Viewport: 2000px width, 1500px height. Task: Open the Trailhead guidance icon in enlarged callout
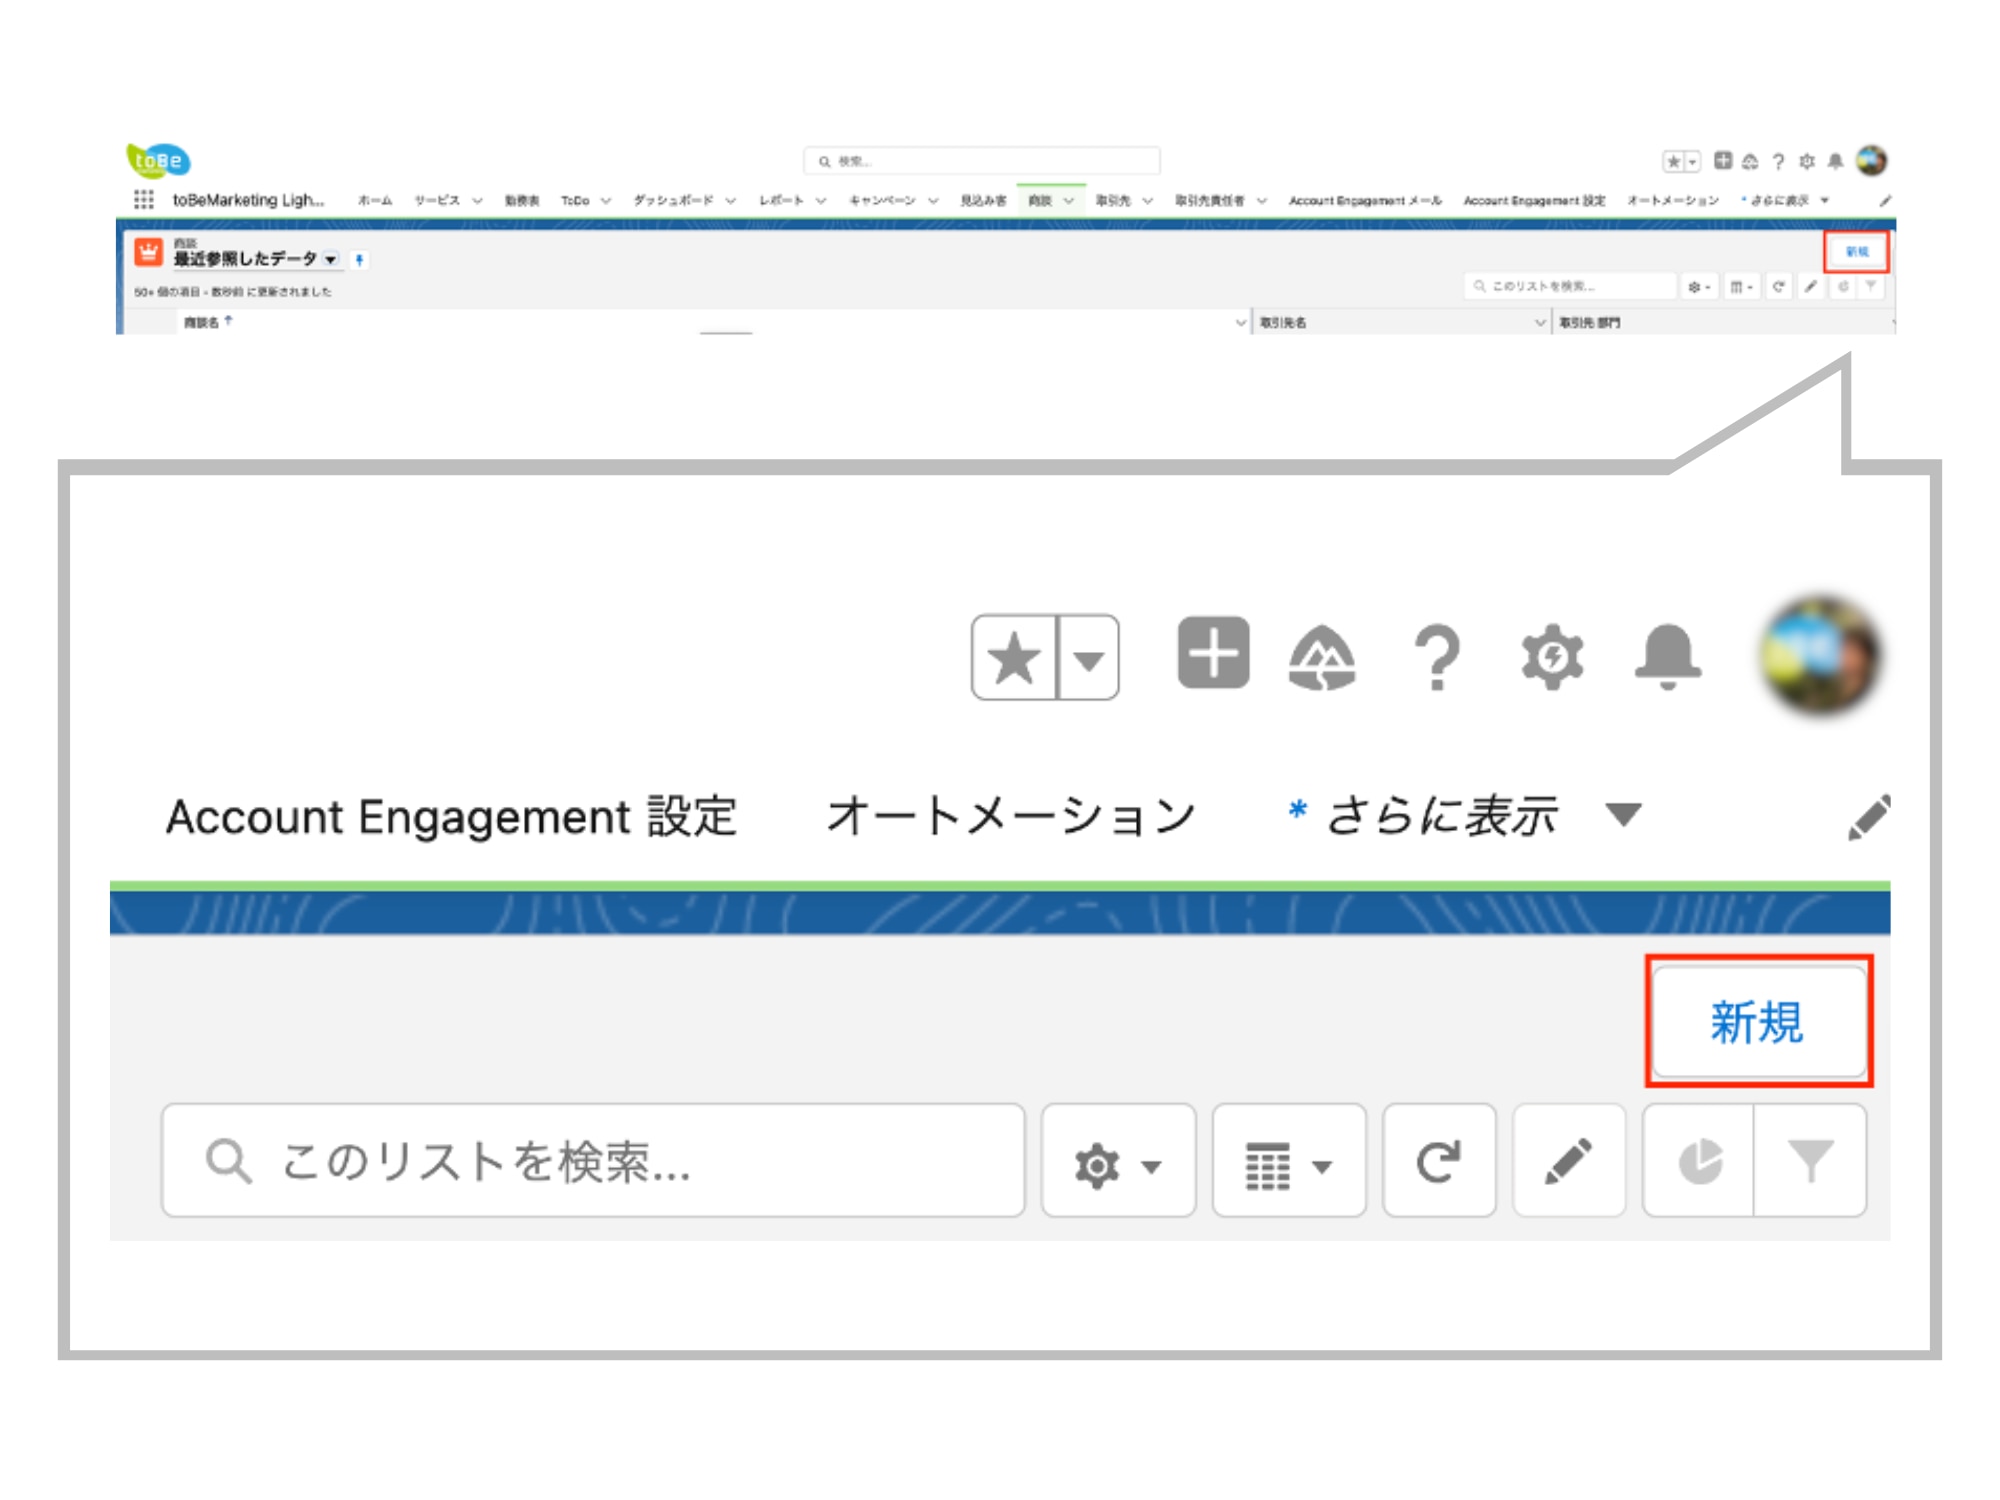coord(1322,657)
